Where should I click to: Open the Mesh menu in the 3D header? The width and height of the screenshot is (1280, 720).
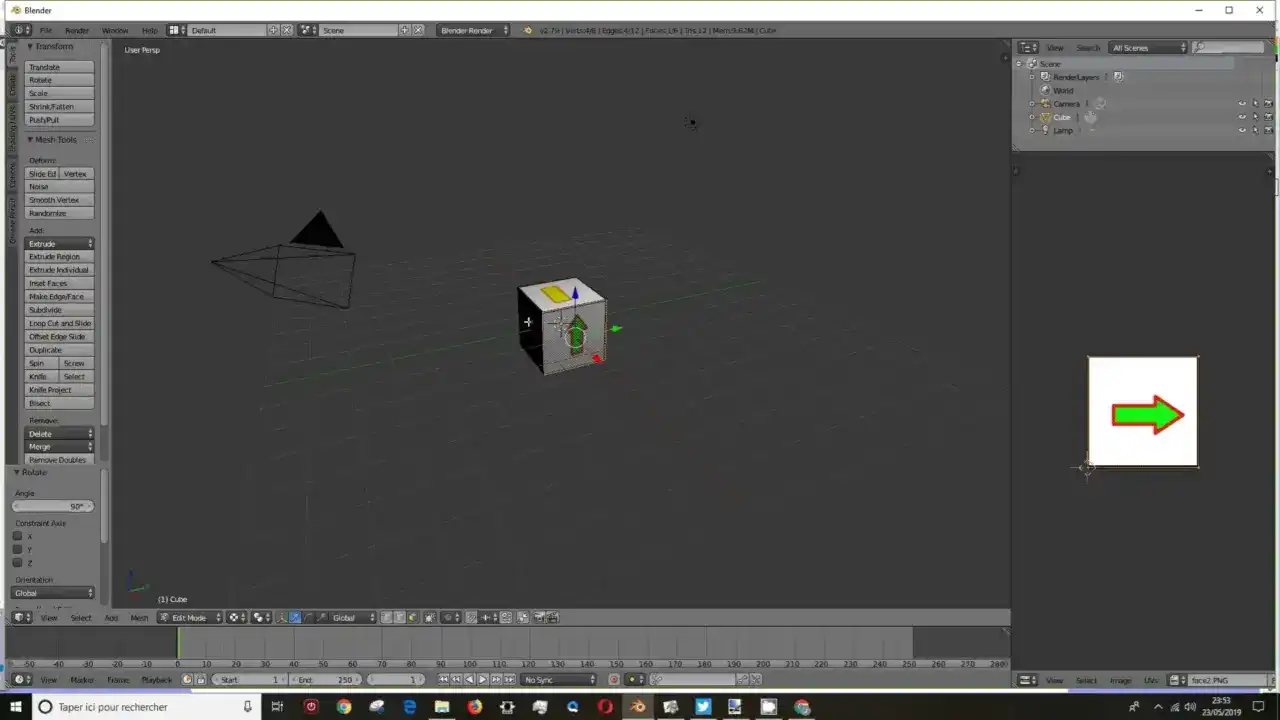click(x=140, y=617)
